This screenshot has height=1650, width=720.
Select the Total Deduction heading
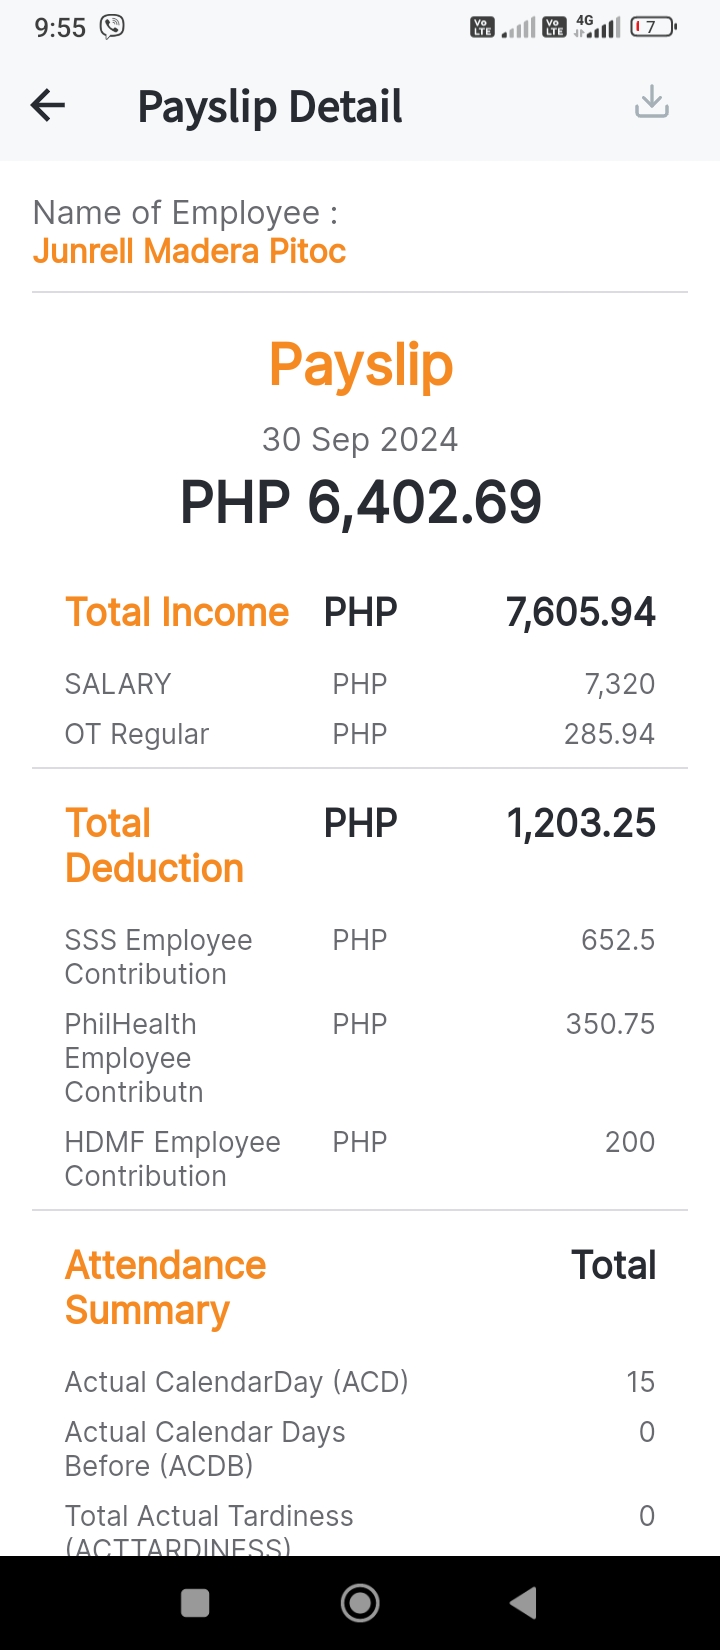(x=154, y=846)
